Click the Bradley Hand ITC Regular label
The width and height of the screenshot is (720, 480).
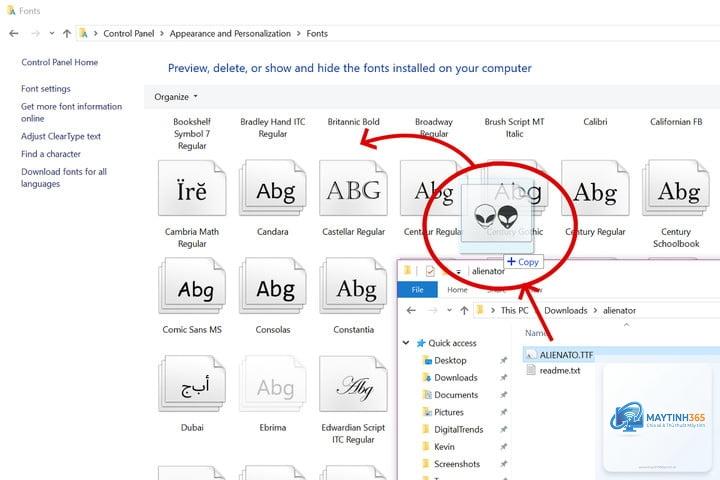click(x=273, y=128)
